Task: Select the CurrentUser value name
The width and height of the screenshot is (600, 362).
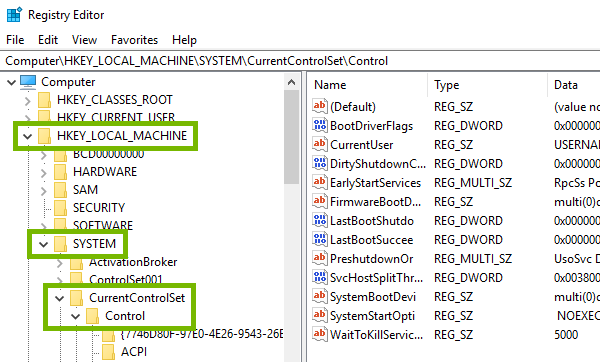Action: click(x=362, y=145)
